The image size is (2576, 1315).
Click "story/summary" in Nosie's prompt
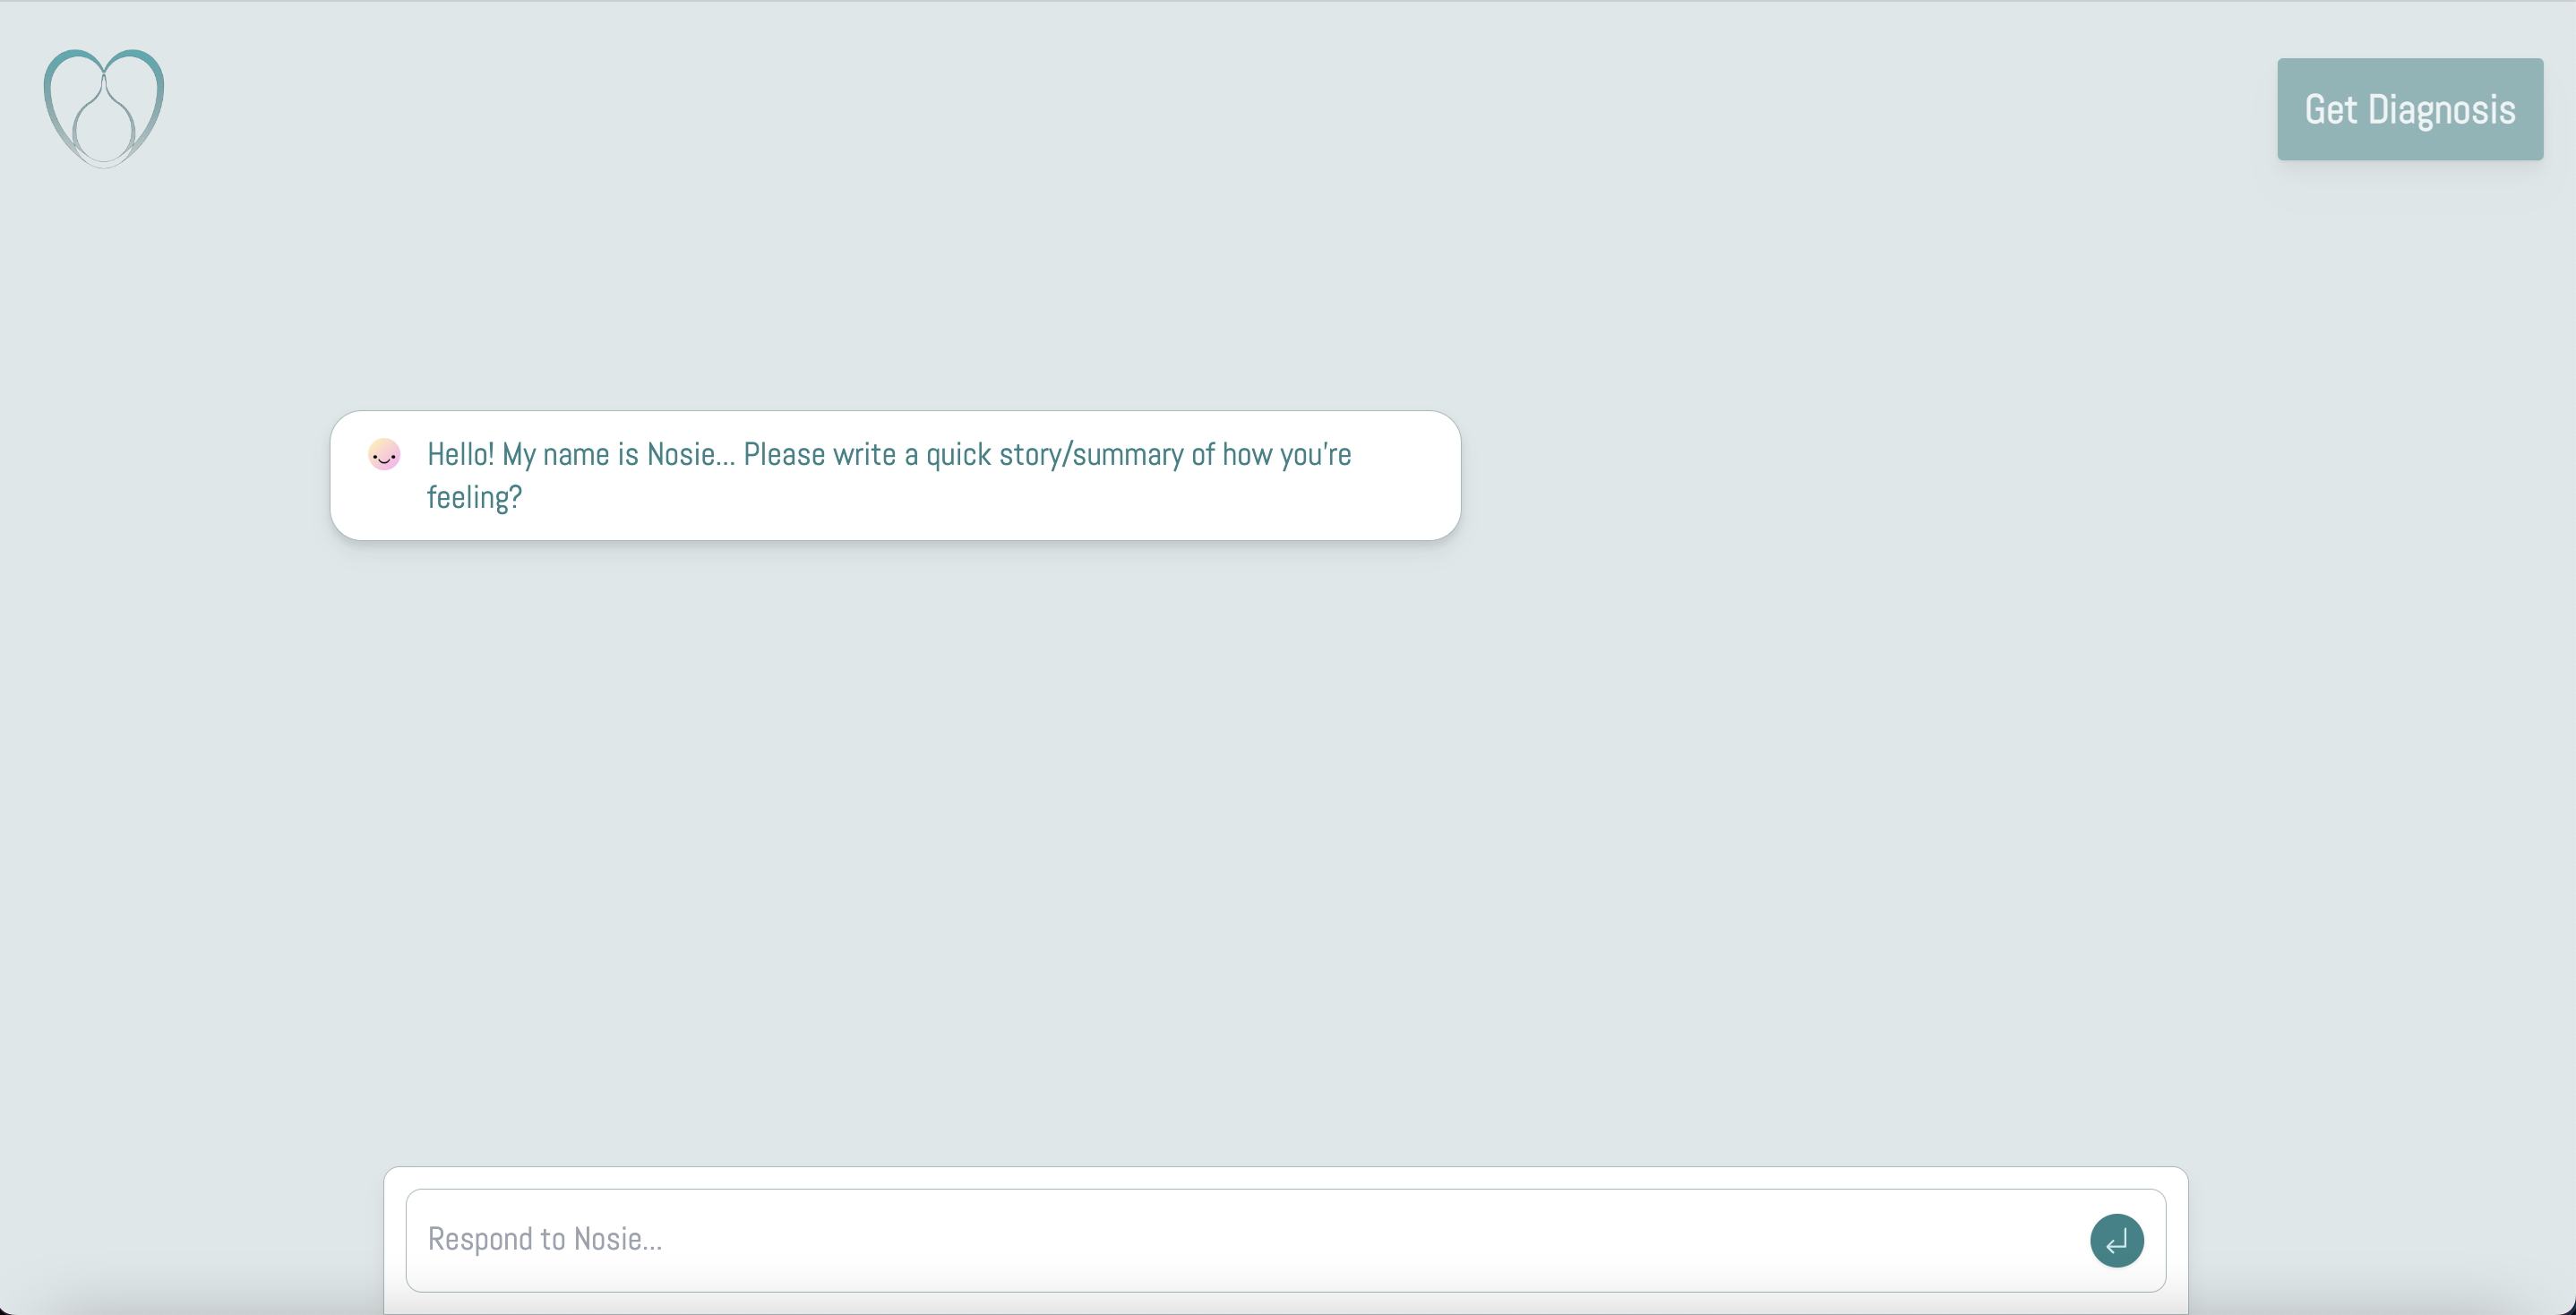pyautogui.click(x=1091, y=455)
